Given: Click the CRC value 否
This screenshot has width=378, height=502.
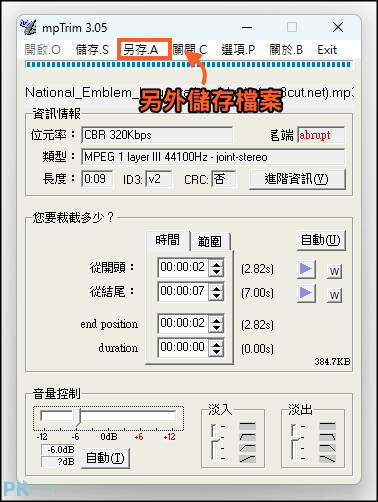Looking at the screenshot, I should (x=224, y=179).
